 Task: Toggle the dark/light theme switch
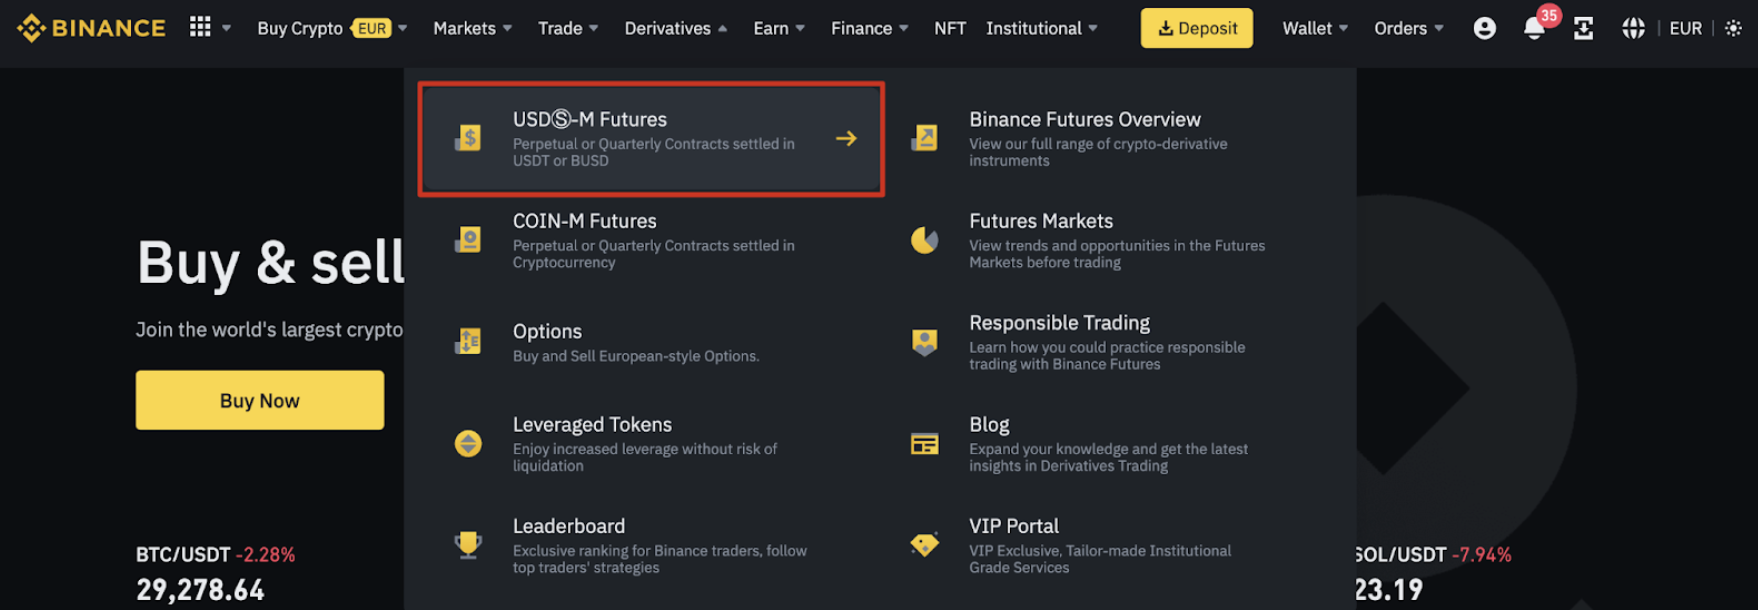1733,28
